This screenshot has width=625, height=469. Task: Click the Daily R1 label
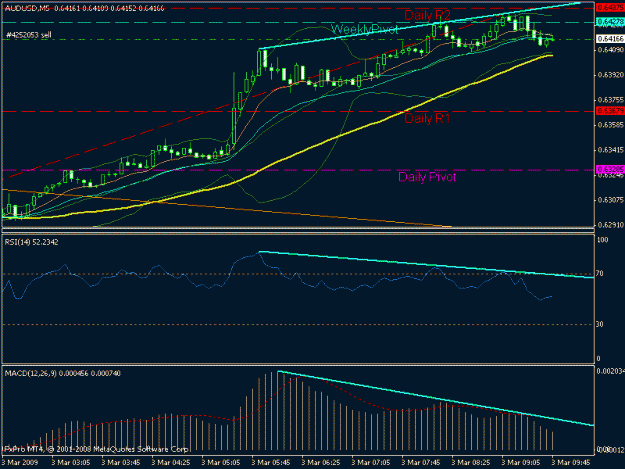pos(427,118)
